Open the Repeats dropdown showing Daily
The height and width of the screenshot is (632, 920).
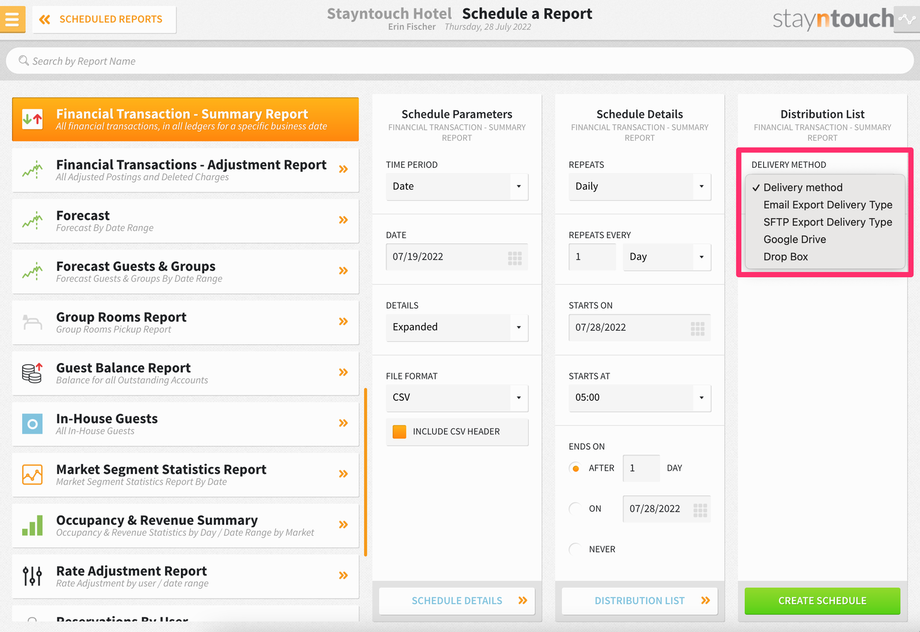pyautogui.click(x=640, y=187)
